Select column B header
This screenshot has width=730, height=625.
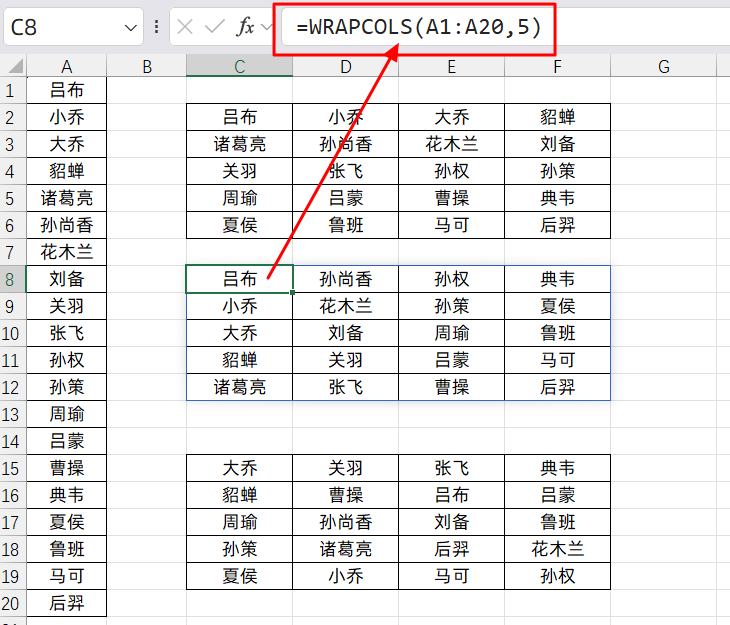pos(147,66)
